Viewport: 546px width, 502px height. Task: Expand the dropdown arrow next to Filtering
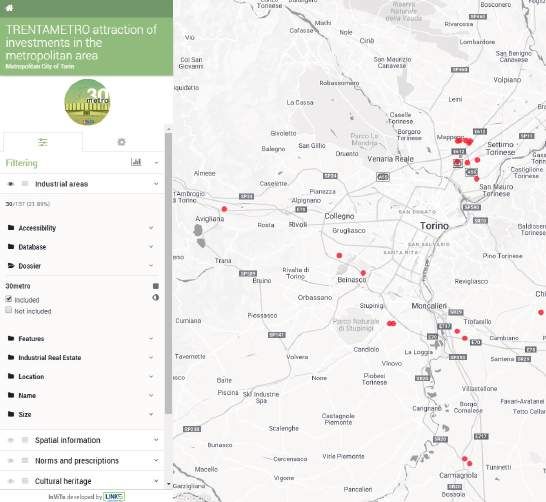pyautogui.click(x=156, y=163)
